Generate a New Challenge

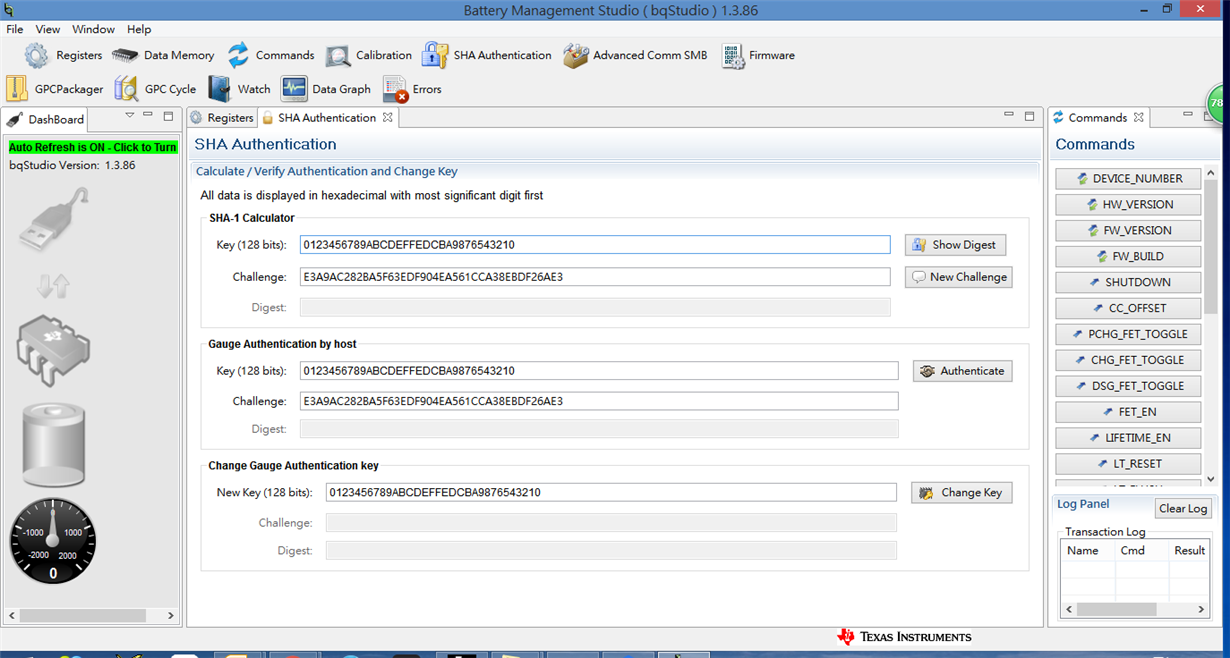[x=959, y=277]
